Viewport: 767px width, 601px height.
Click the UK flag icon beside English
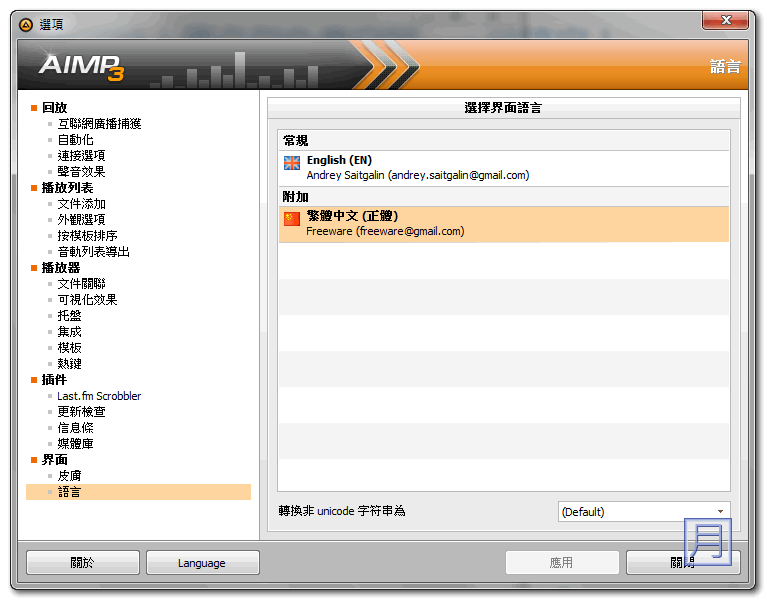[x=291, y=162]
